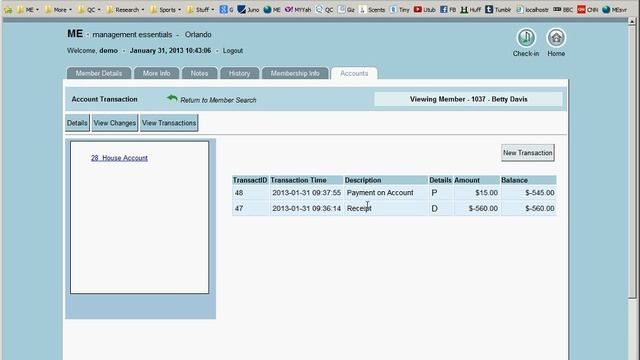
Task: Click the Description column header
Action: [x=386, y=180]
